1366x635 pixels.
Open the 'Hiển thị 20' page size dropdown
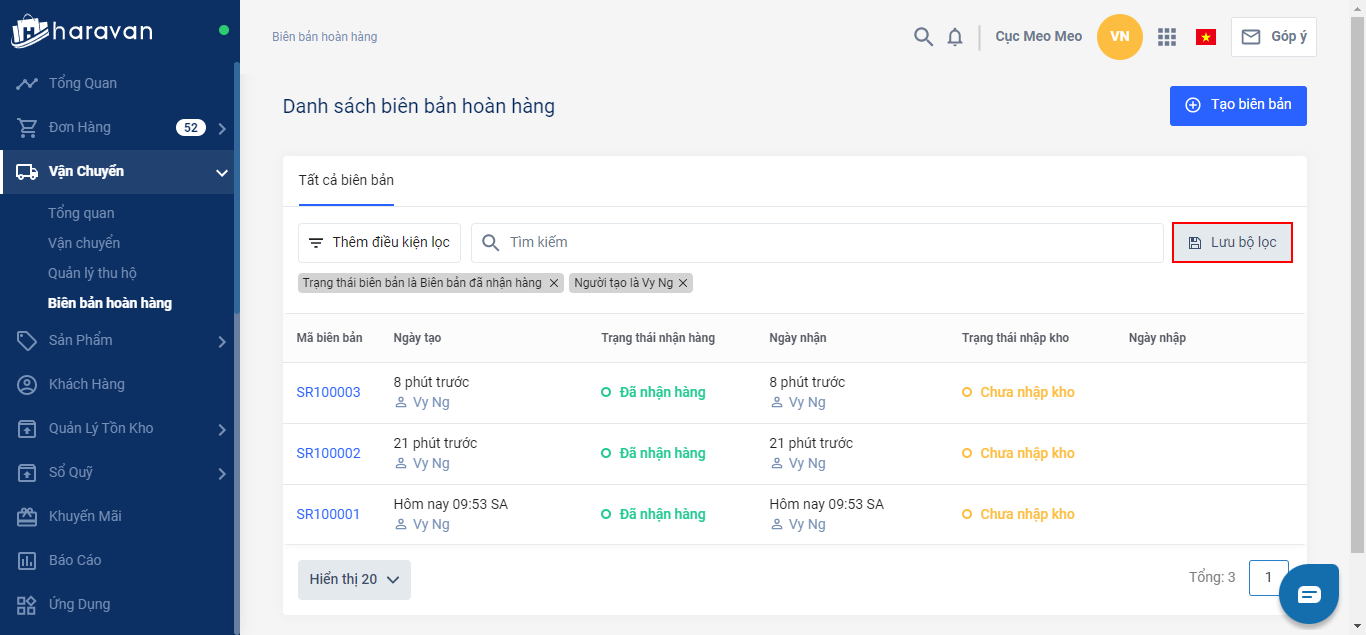pos(354,580)
